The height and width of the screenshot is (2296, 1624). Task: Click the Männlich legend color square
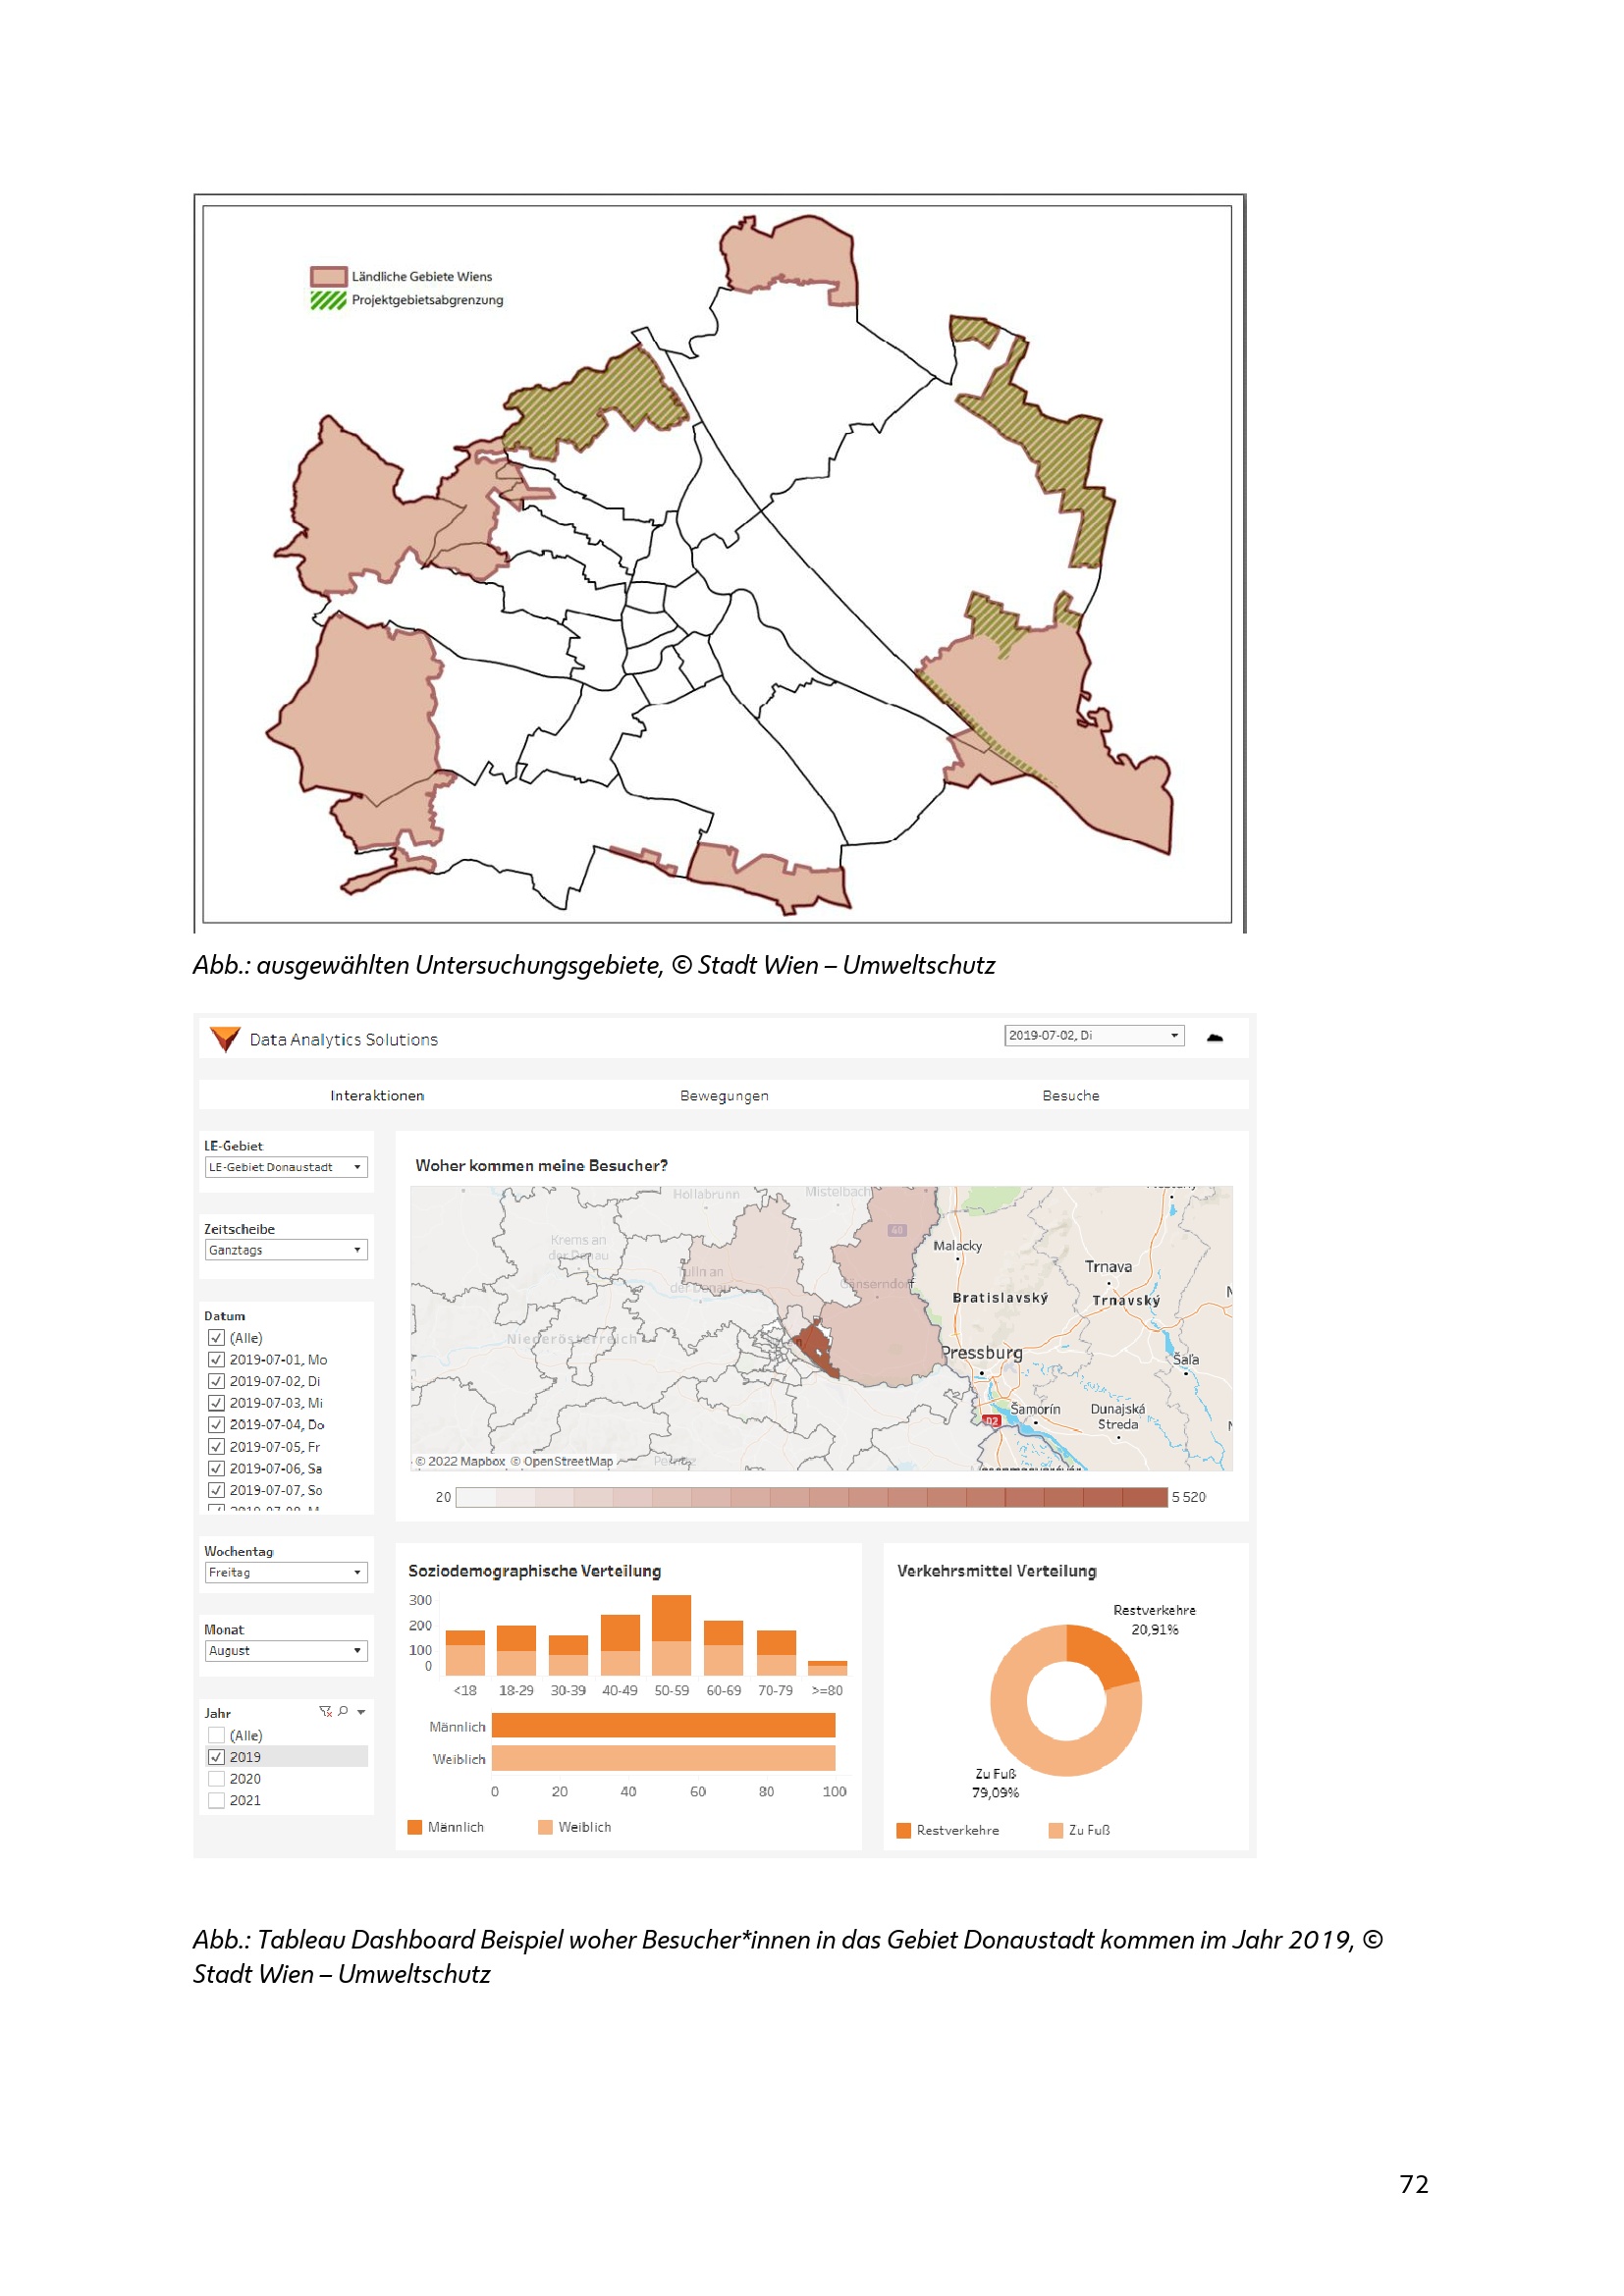click(415, 1827)
